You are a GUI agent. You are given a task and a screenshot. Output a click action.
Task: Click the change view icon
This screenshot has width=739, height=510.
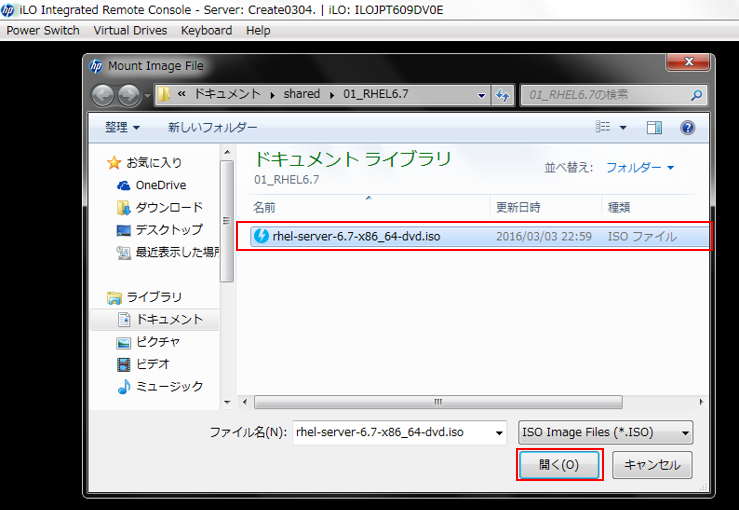pos(603,127)
